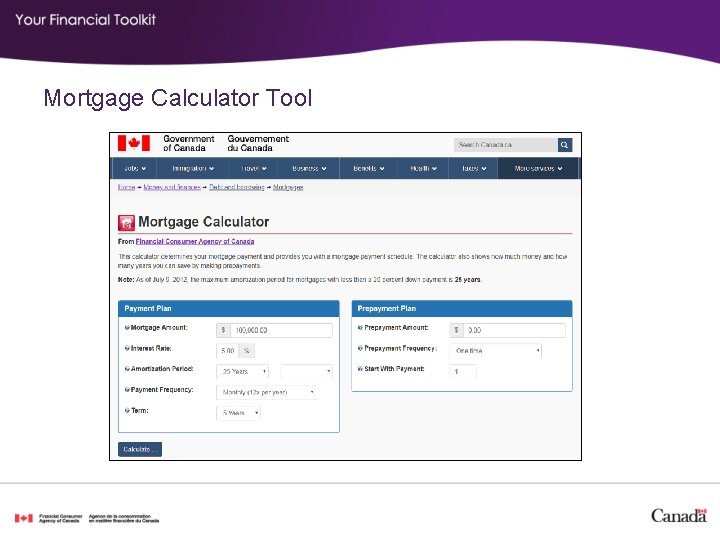The width and height of the screenshot is (720, 540).
Task: Click the red Mortgage Calculator house icon
Action: tap(126, 223)
